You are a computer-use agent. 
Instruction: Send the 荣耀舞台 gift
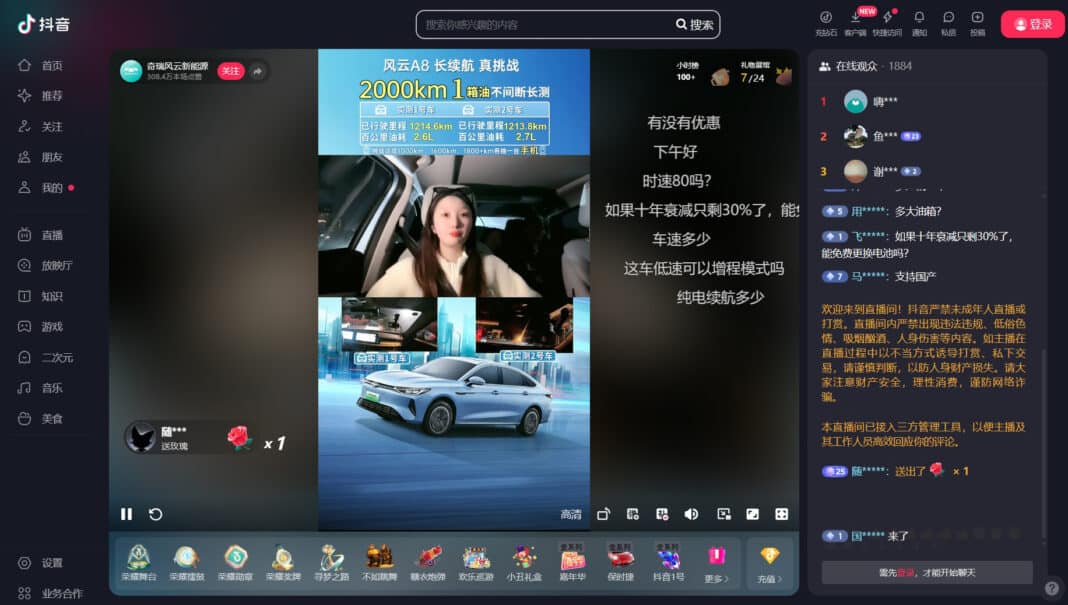point(139,563)
